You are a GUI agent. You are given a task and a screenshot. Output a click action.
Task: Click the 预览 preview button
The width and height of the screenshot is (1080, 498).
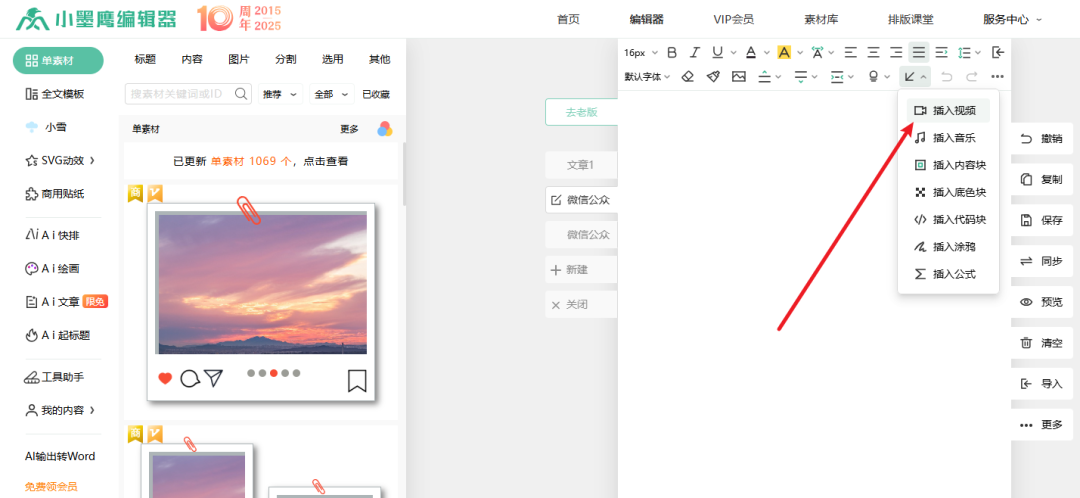pyautogui.click(x=1042, y=302)
